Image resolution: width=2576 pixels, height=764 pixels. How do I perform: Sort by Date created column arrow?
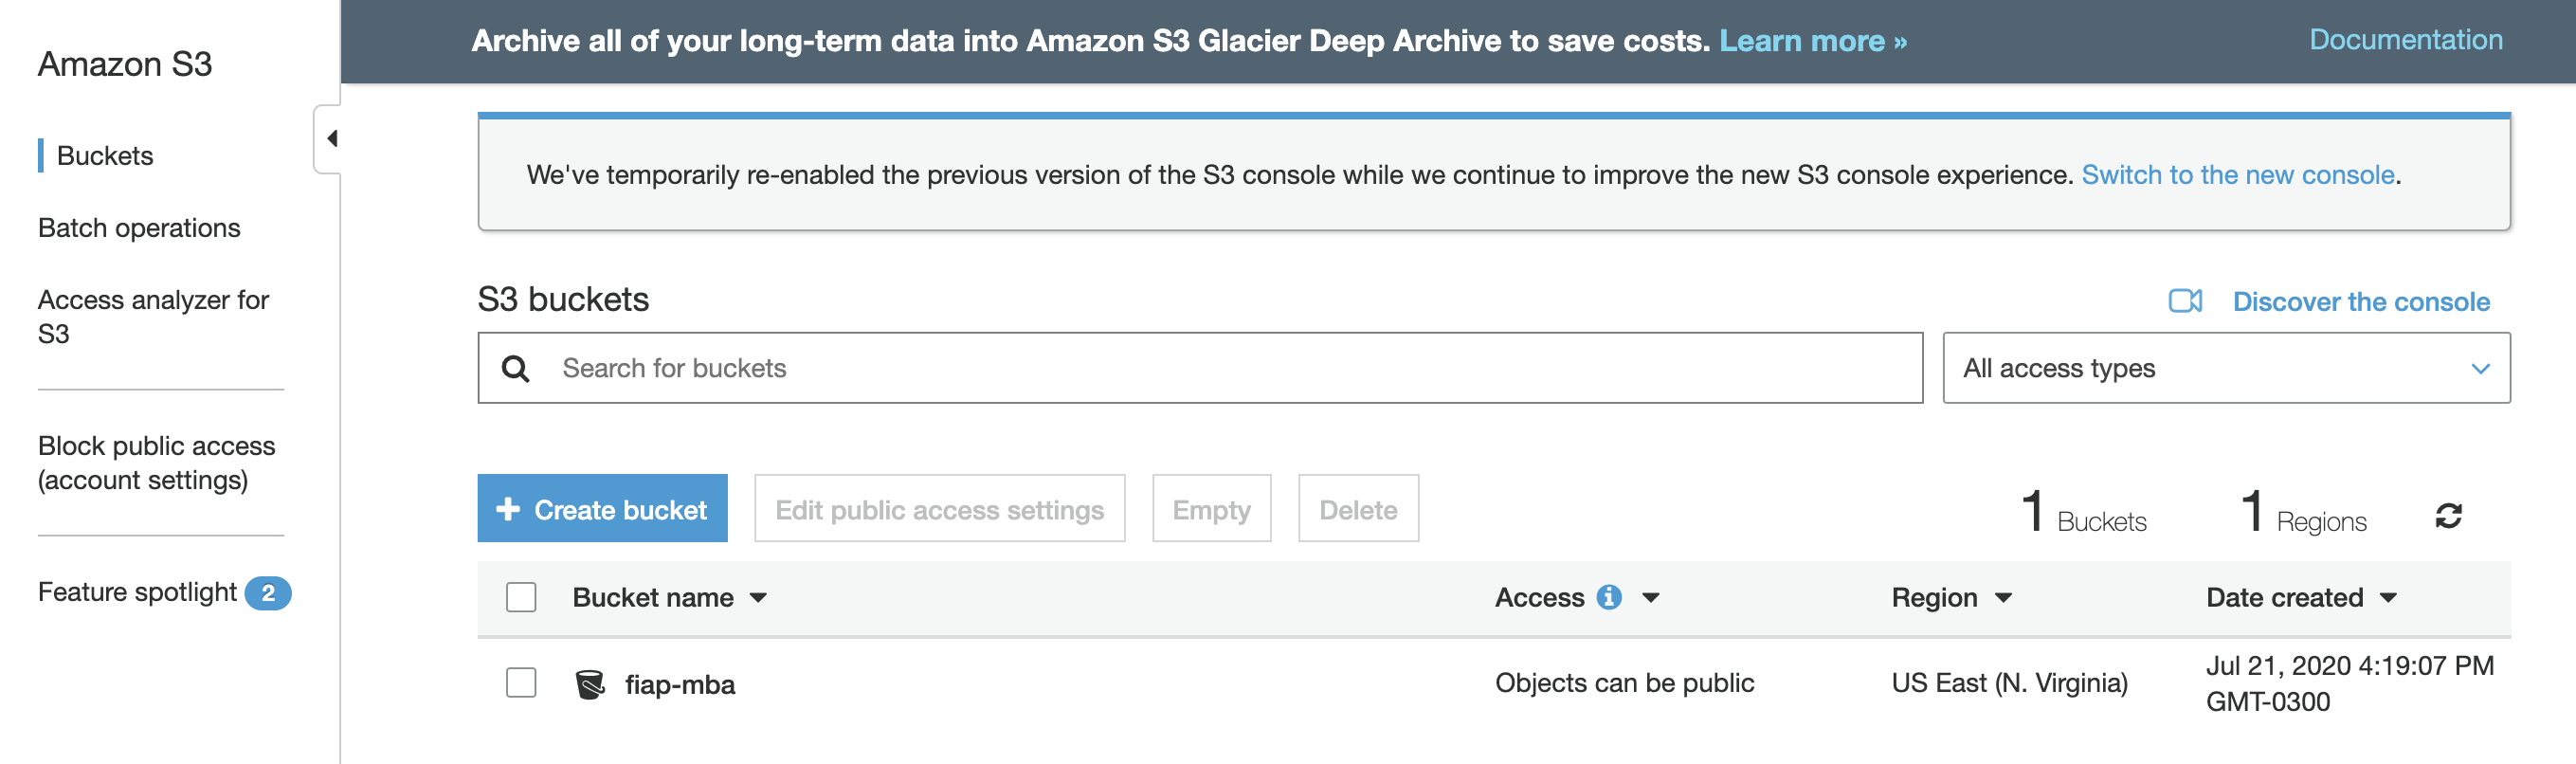point(2388,598)
